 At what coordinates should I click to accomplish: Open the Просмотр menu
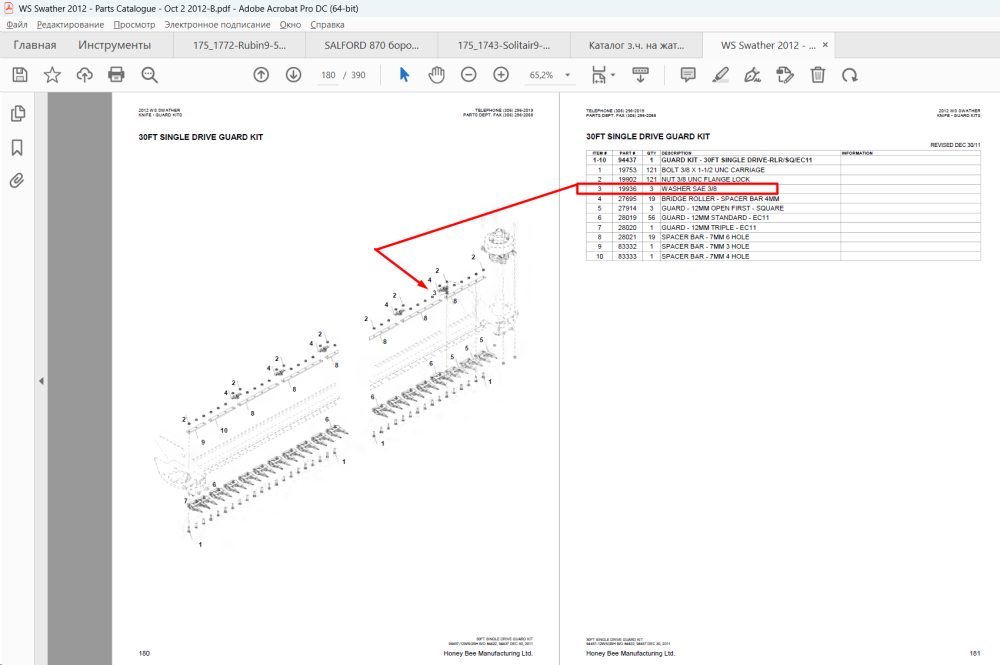[x=134, y=25]
